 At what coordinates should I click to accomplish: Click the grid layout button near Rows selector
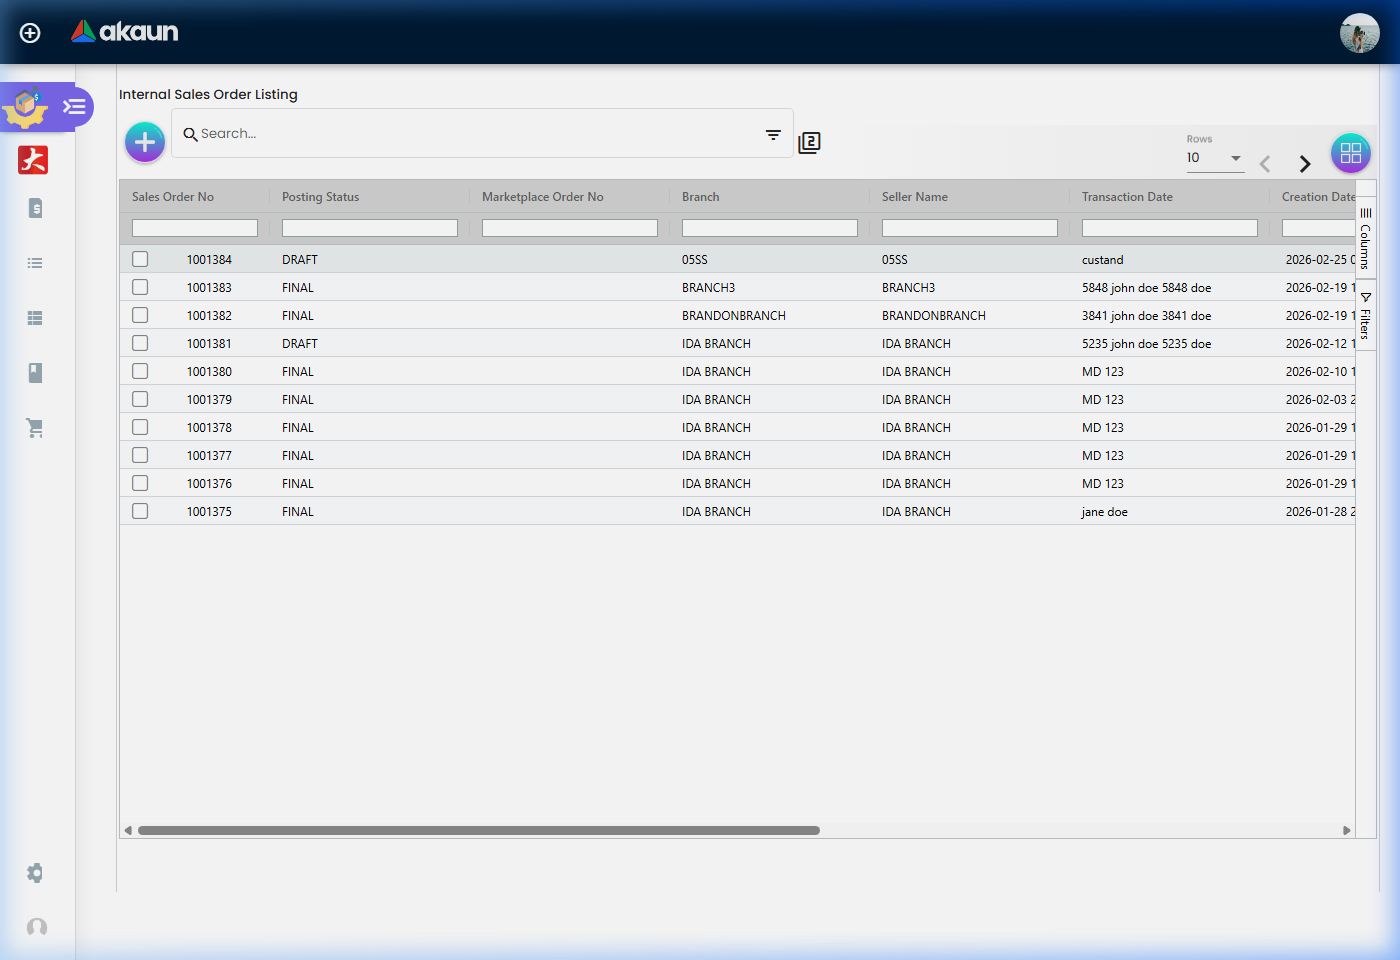(x=1351, y=153)
